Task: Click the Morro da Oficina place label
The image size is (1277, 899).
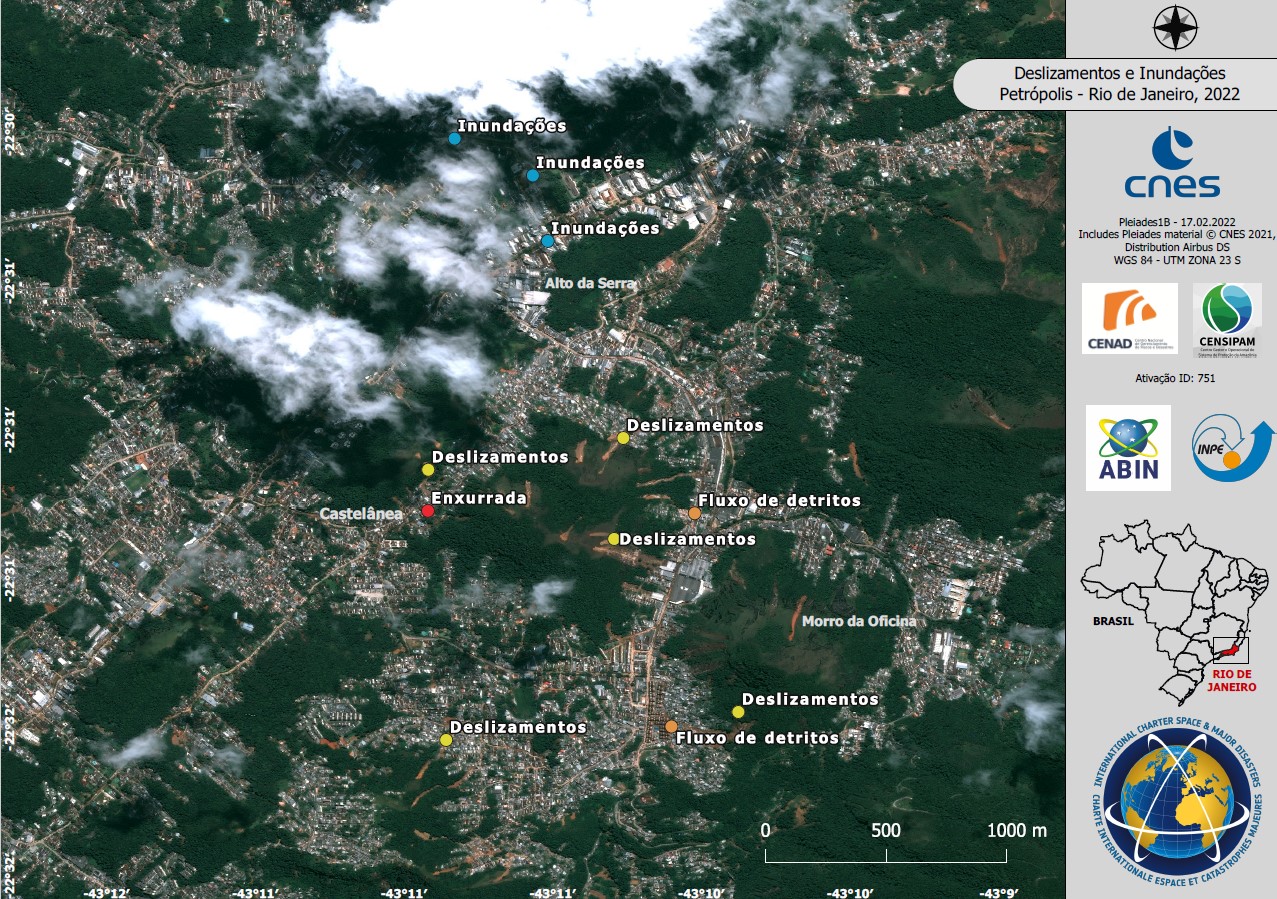Action: tap(858, 621)
